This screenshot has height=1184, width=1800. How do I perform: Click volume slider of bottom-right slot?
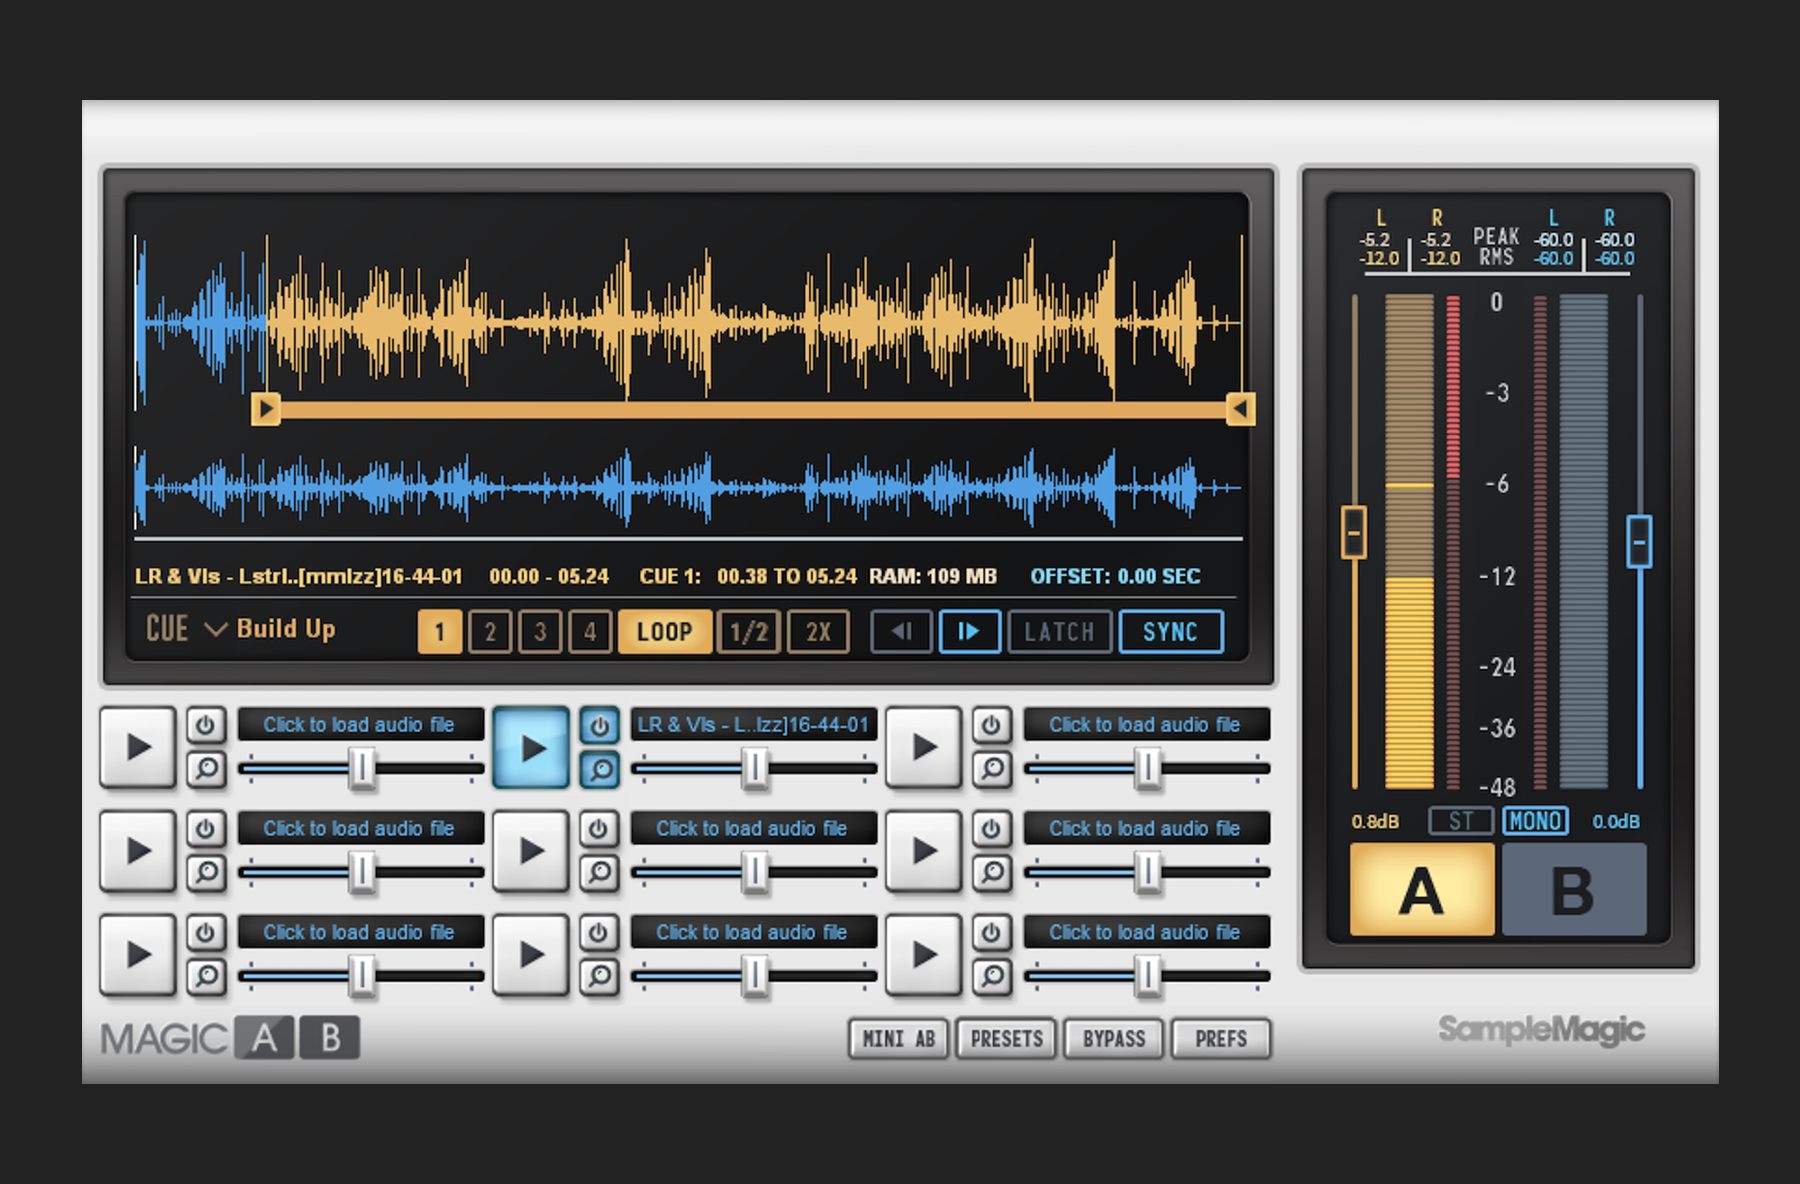(x=1148, y=976)
